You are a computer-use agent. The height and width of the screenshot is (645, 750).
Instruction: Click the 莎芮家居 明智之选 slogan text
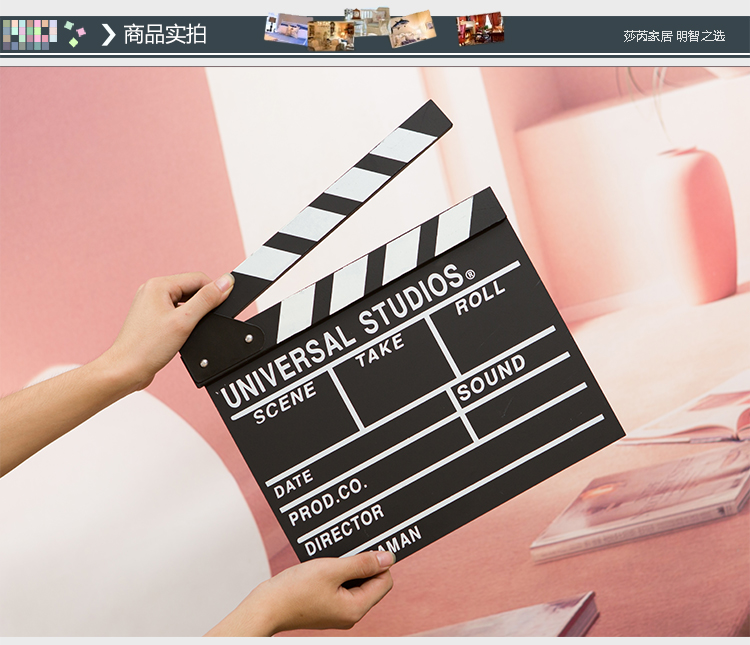pyautogui.click(x=674, y=36)
